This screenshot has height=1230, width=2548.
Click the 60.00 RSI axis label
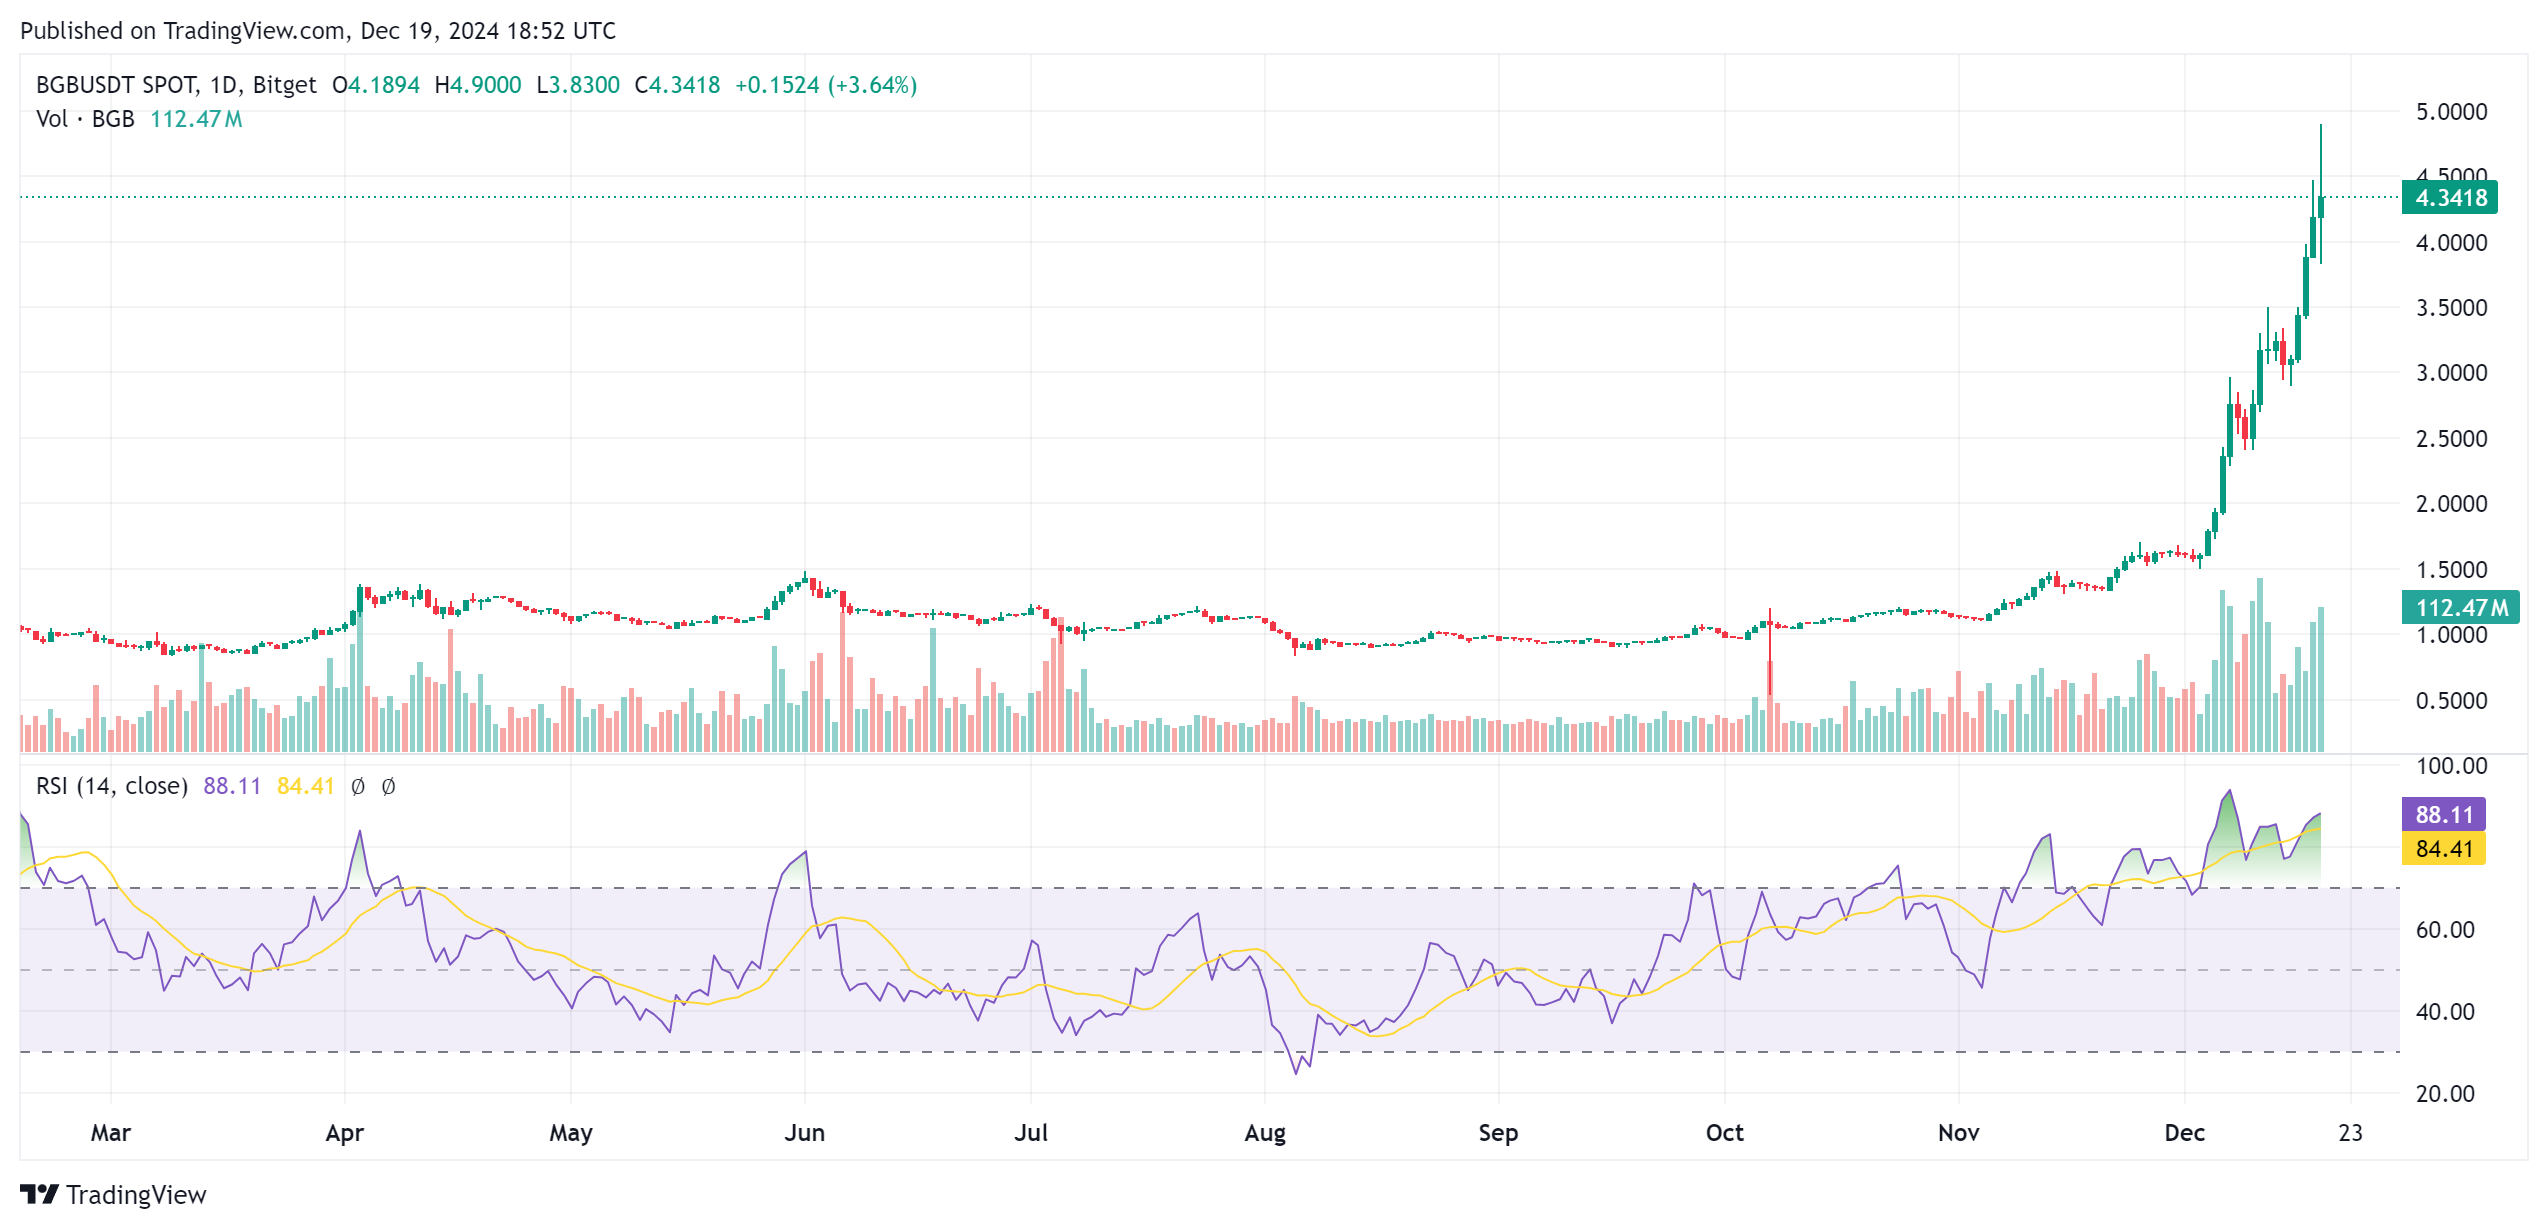pyautogui.click(x=2445, y=930)
